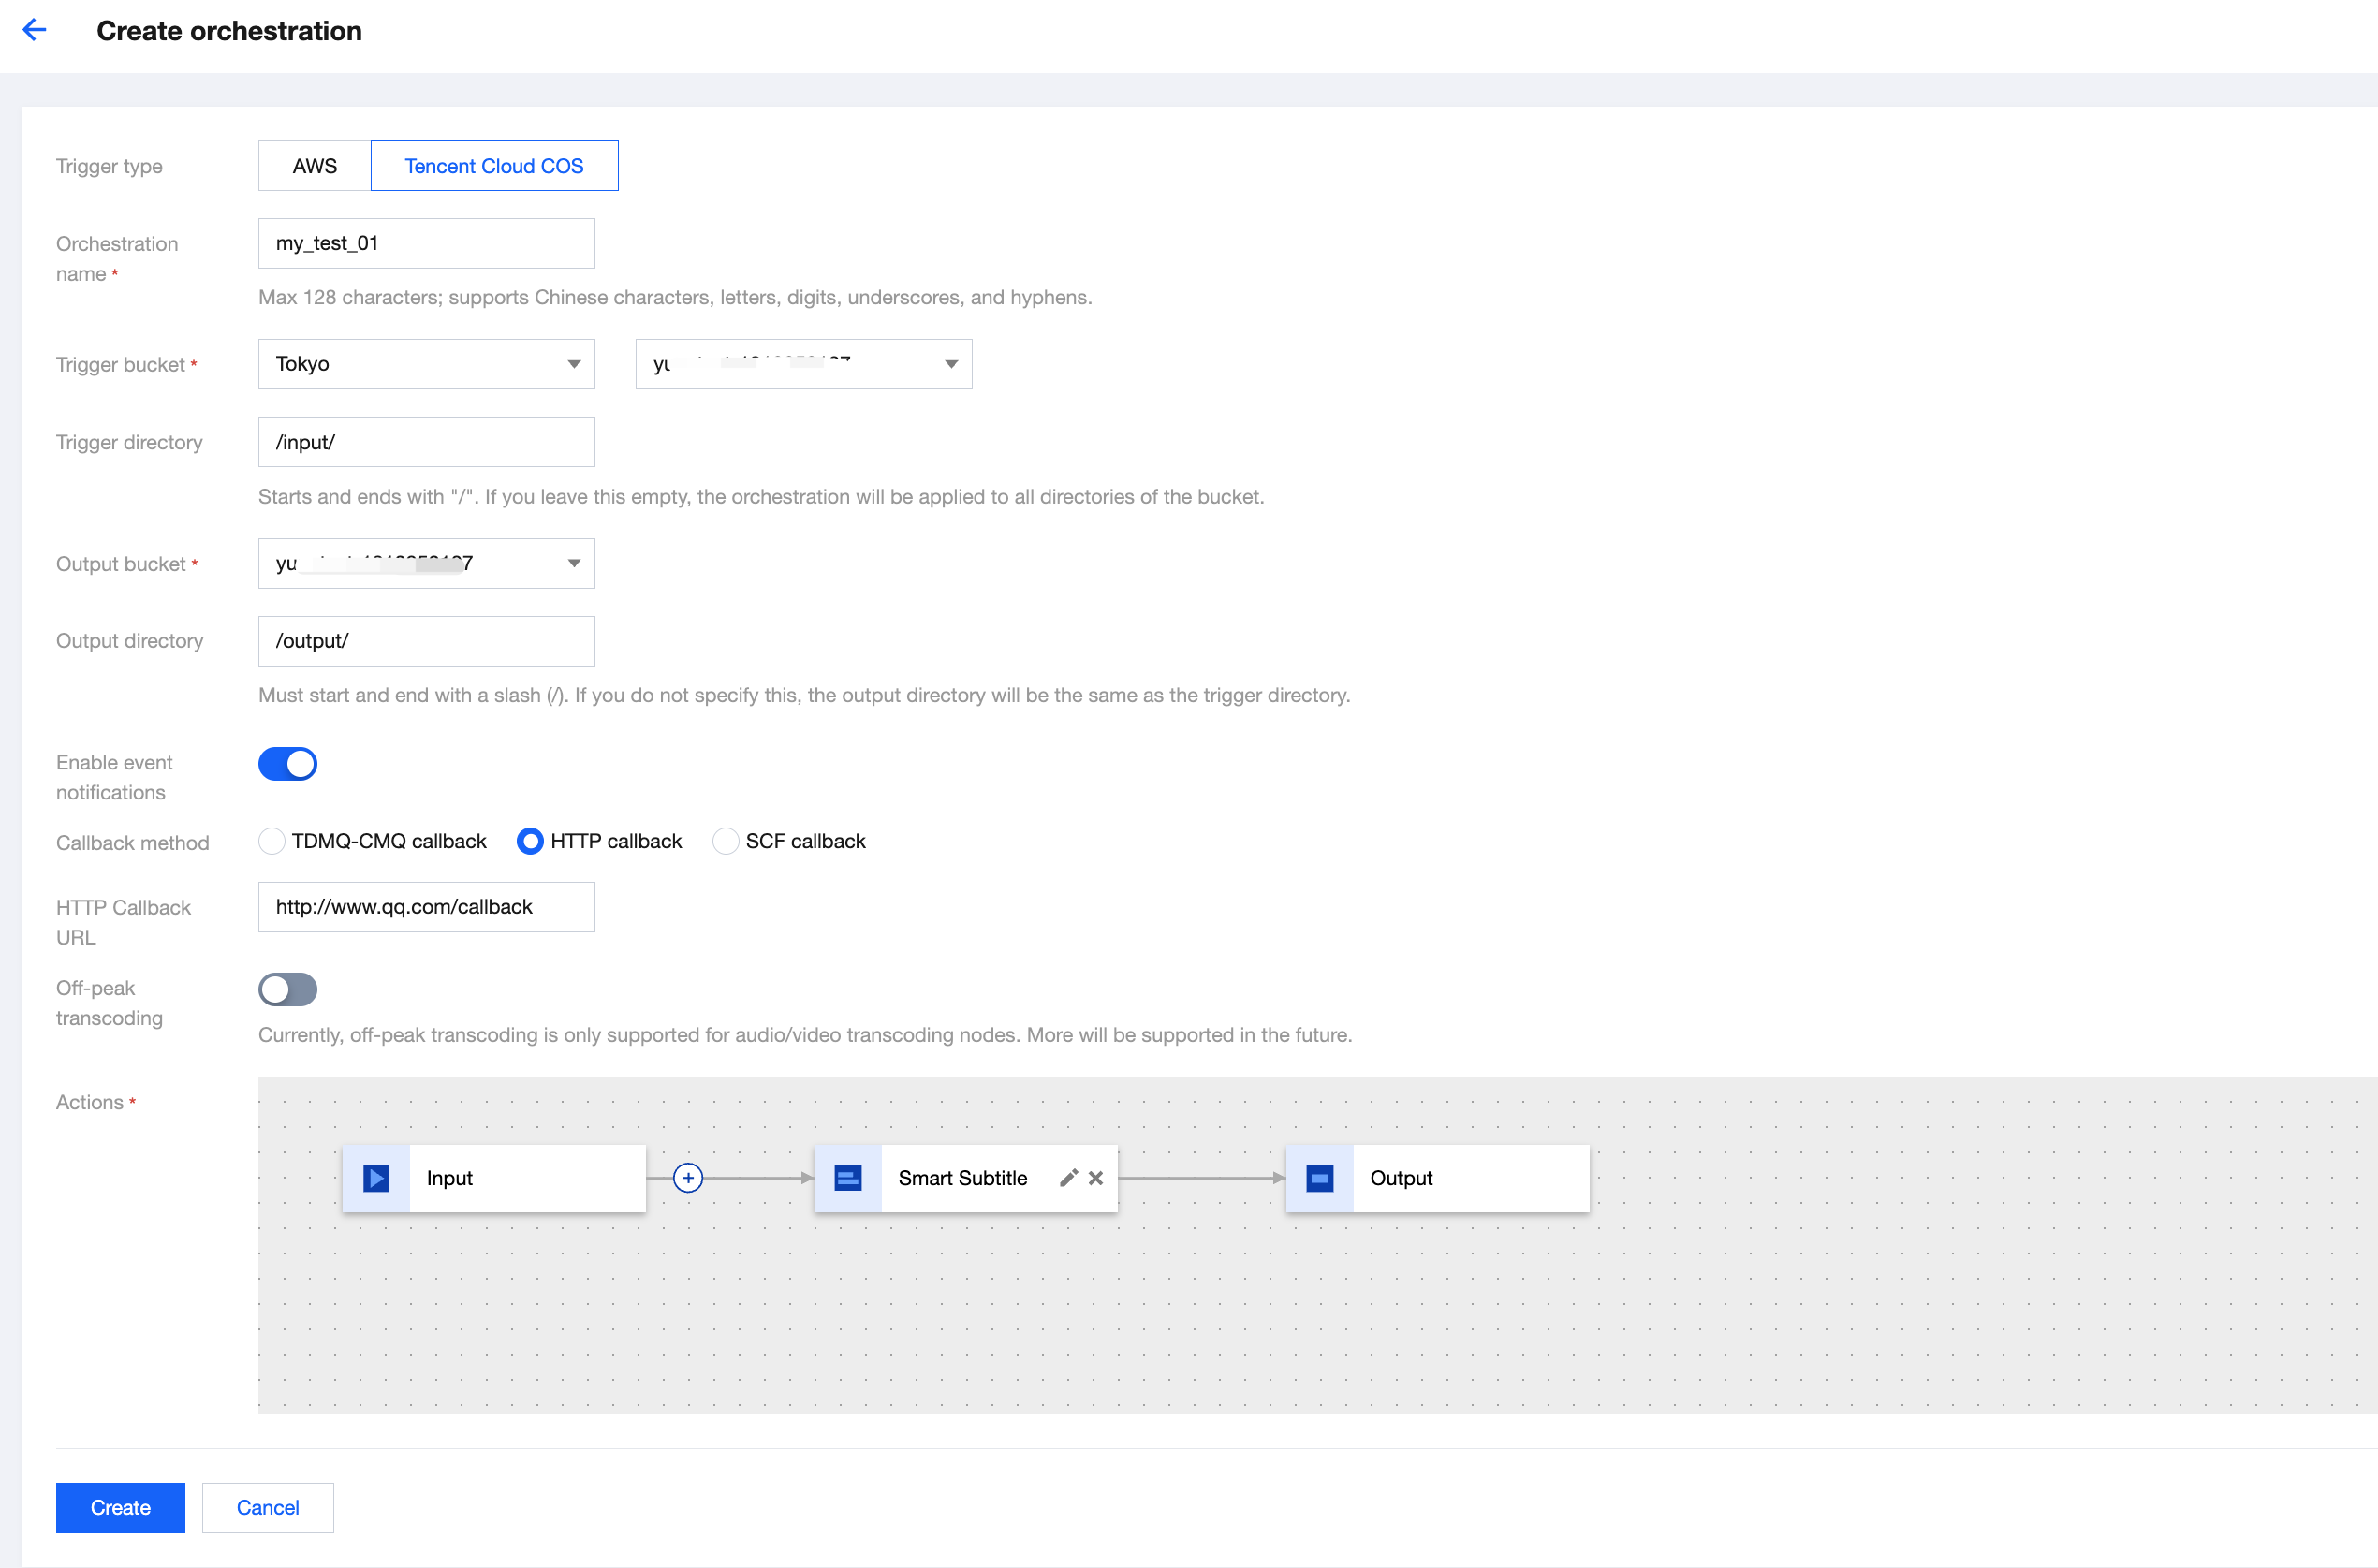Open the Tokyo region dropdown

coord(427,364)
